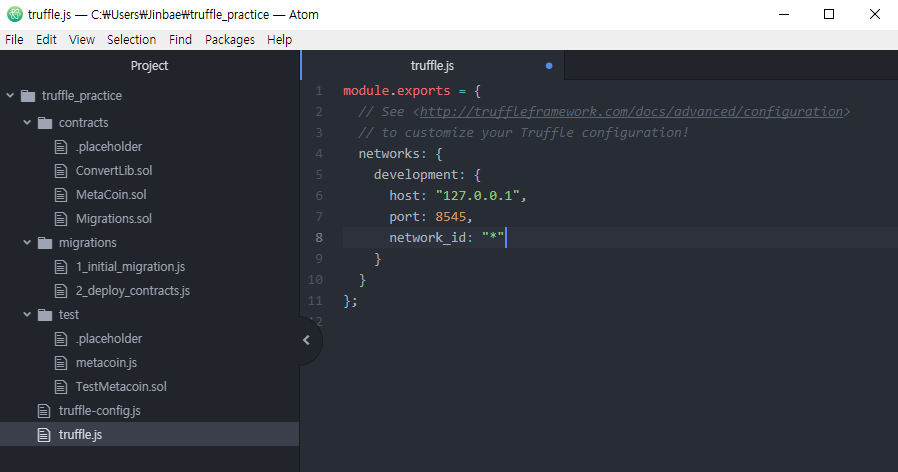Maximize the Atom window
Image resolution: width=898 pixels, height=472 pixels.
click(829, 14)
